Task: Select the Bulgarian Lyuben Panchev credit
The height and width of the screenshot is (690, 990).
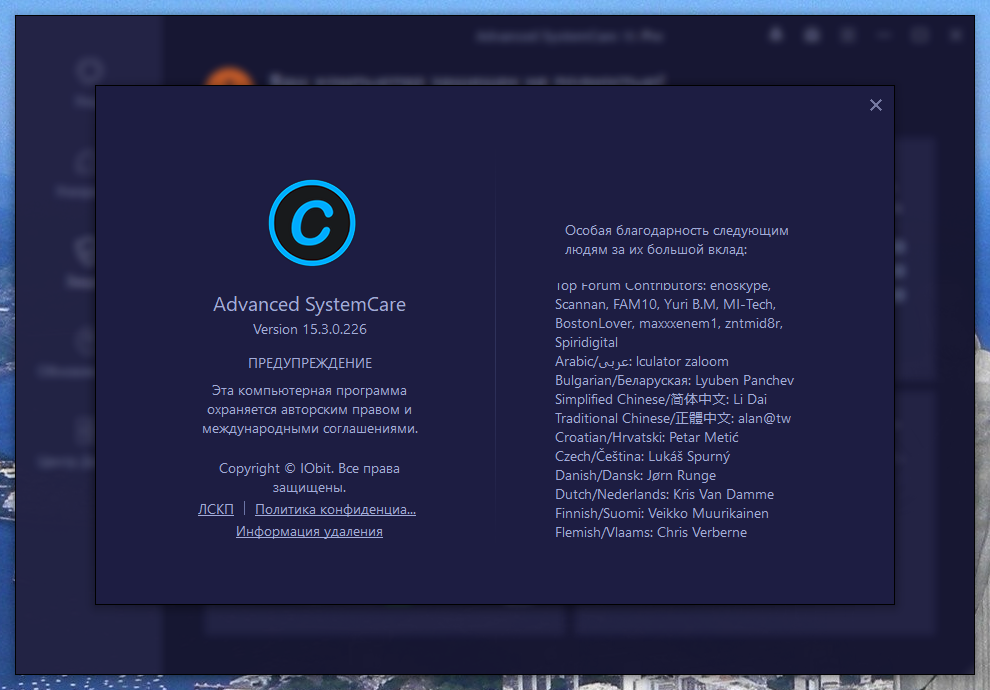Action: (x=674, y=380)
